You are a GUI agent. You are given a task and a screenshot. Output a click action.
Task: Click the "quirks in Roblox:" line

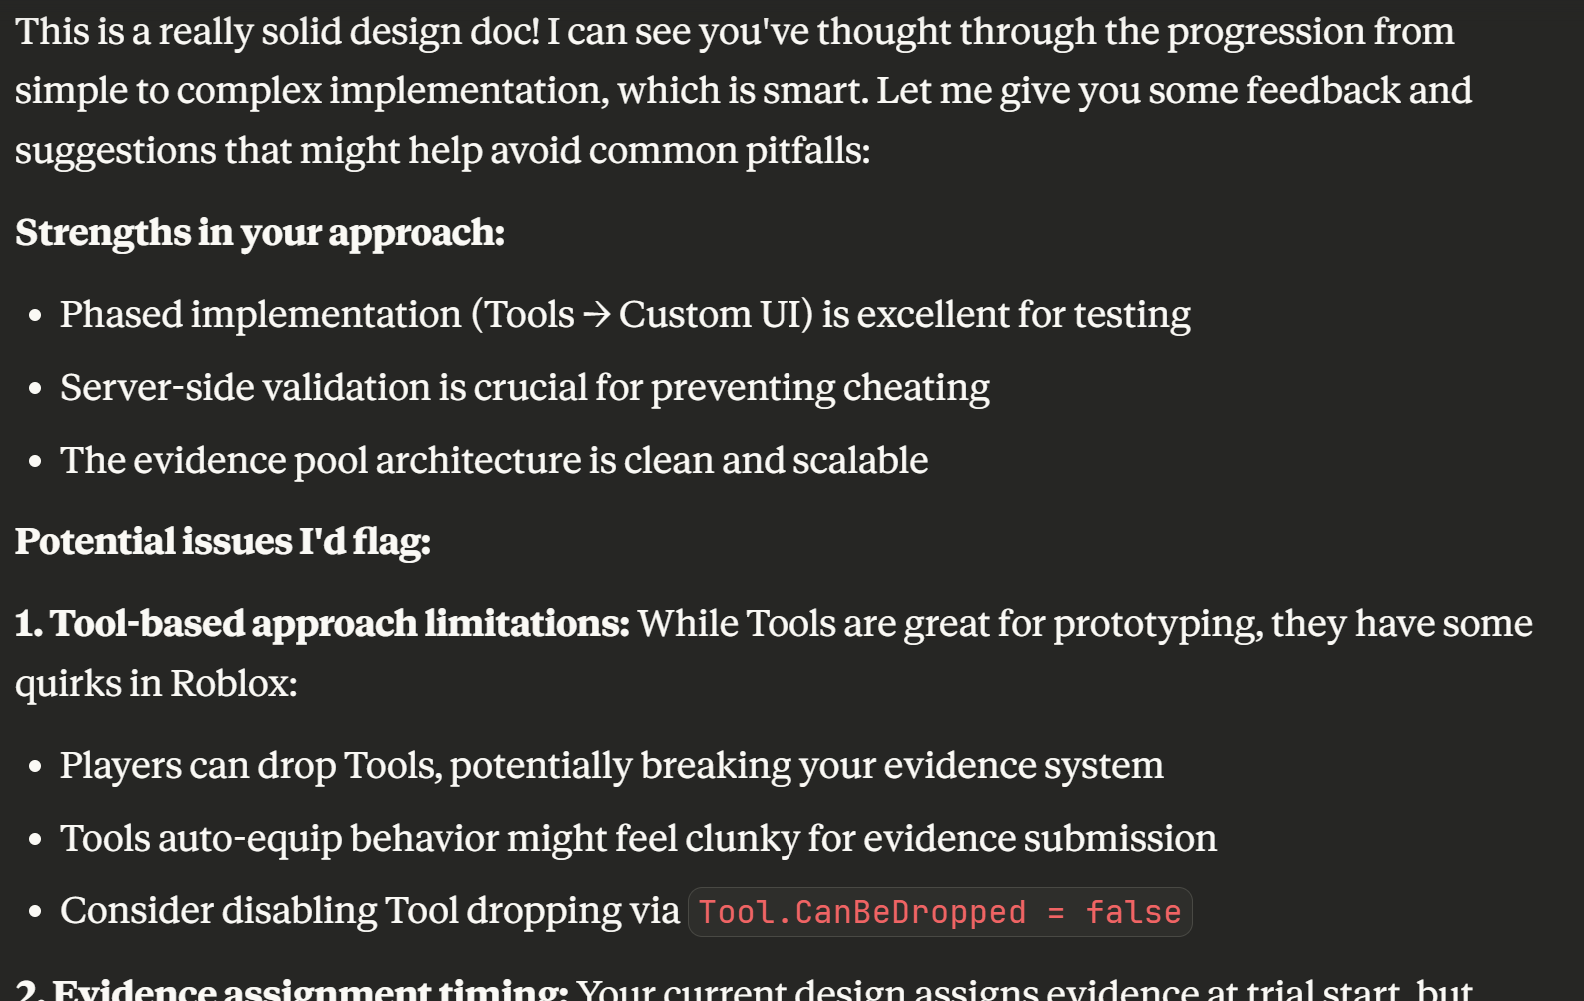pos(156,684)
